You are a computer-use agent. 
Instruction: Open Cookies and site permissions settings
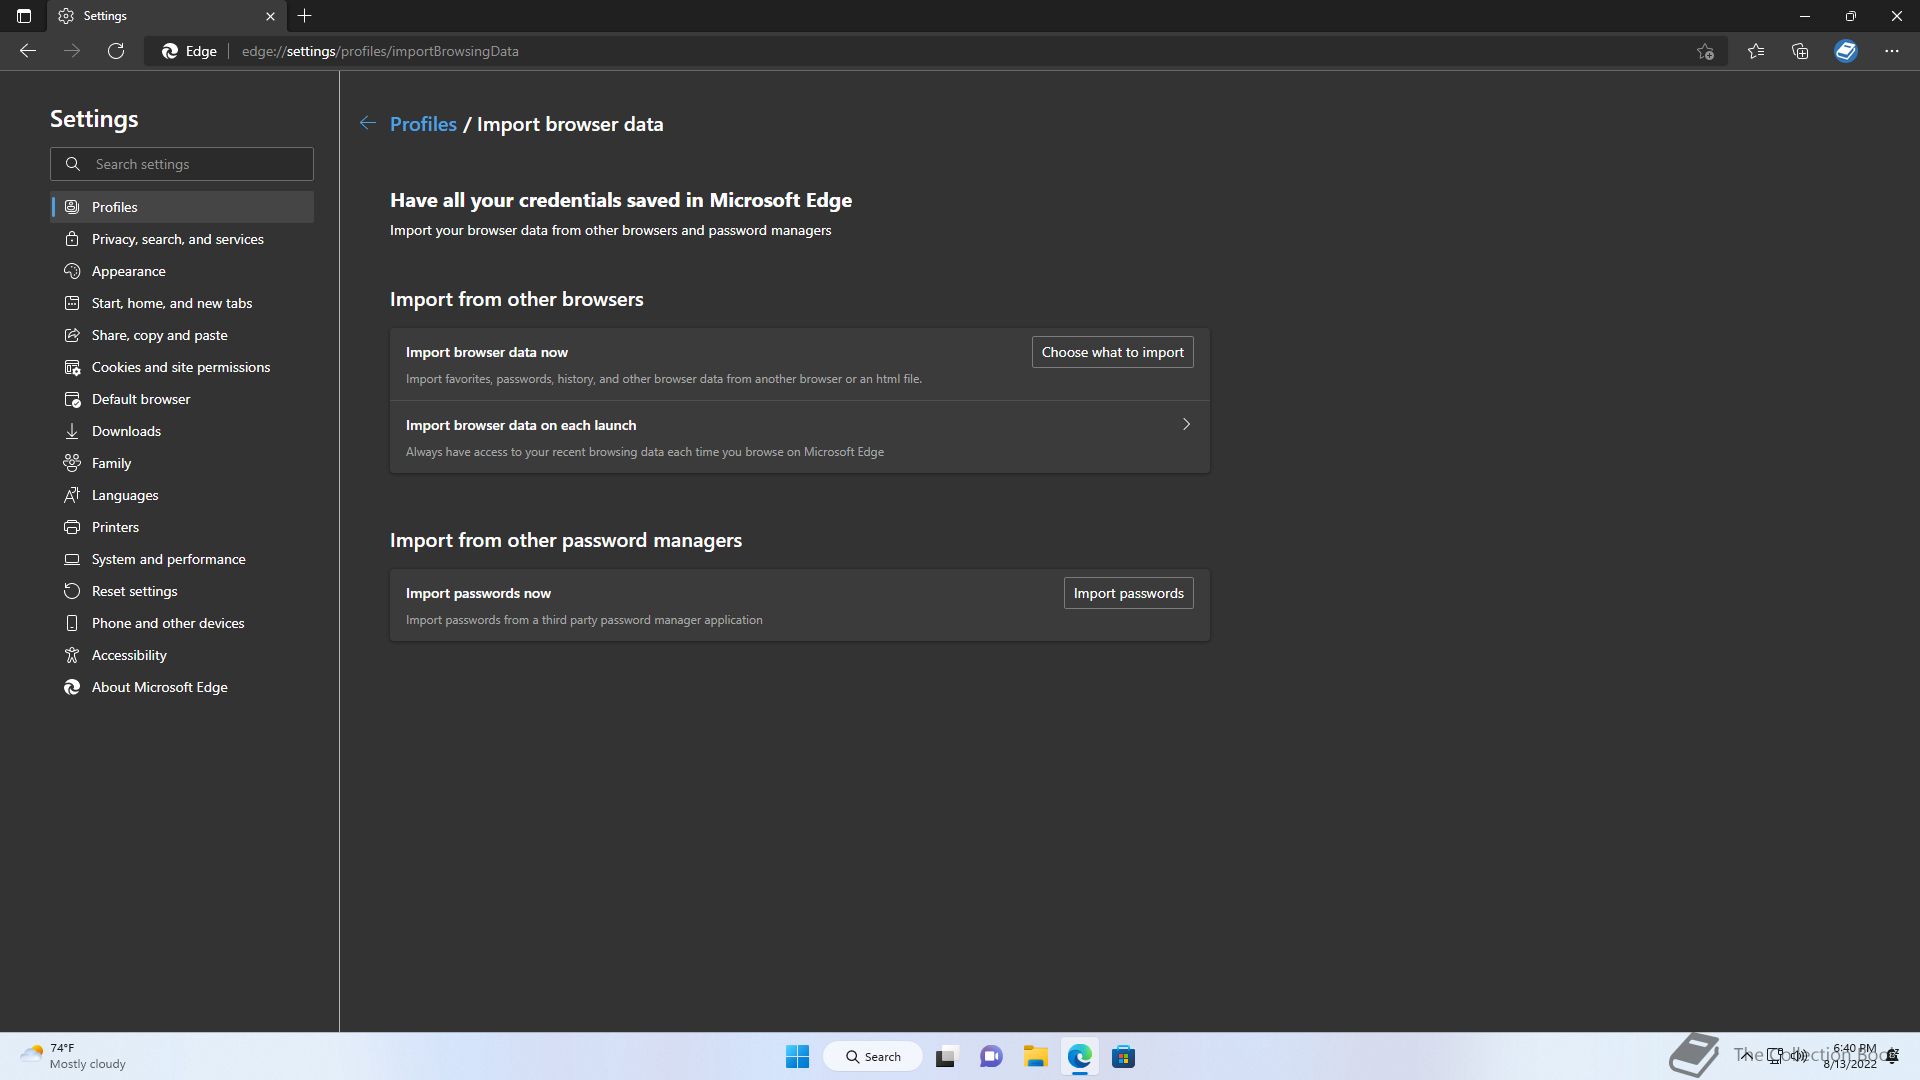click(182, 367)
